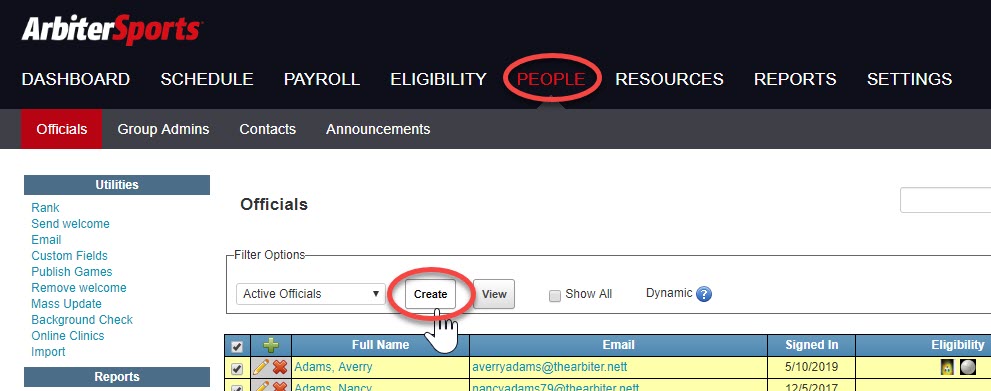Switch to the Contacts tab
Image resolution: width=991 pixels, height=391 pixels.
point(267,129)
